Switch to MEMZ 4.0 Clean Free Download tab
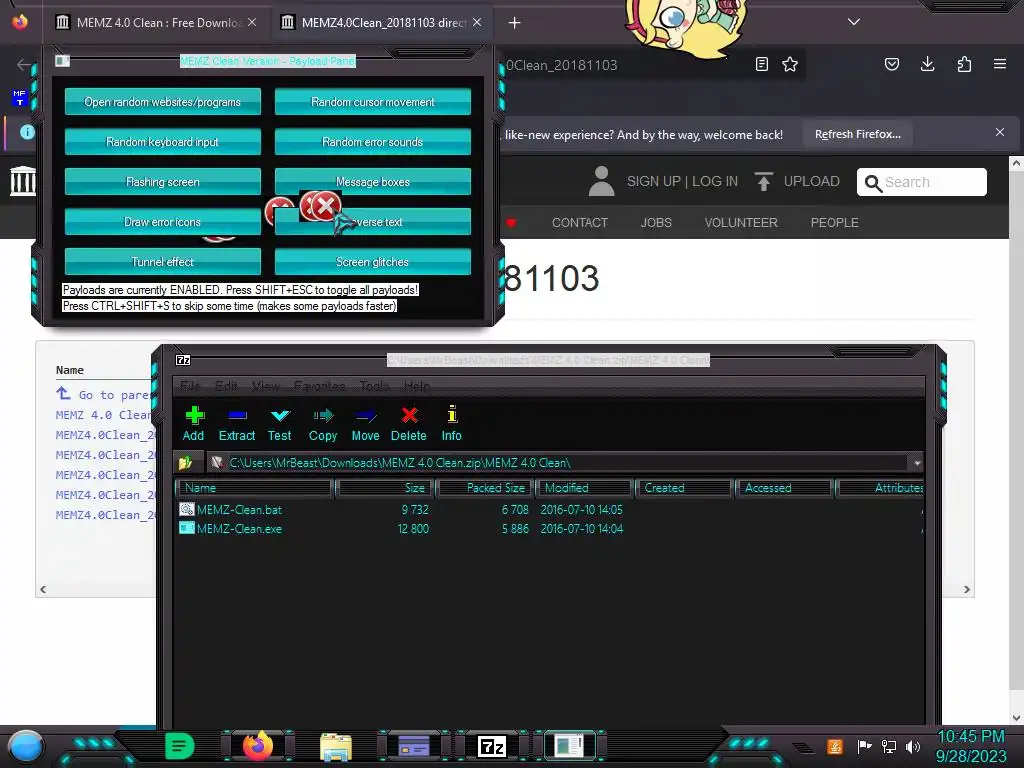 [x=157, y=23]
